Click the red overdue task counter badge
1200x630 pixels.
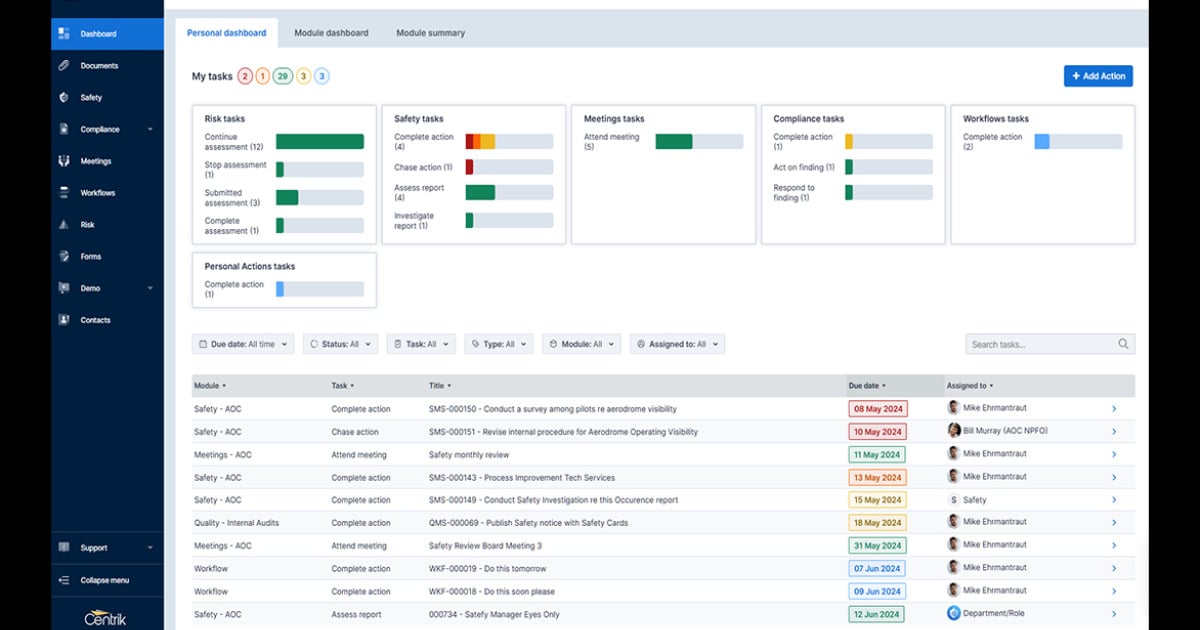(x=243, y=75)
